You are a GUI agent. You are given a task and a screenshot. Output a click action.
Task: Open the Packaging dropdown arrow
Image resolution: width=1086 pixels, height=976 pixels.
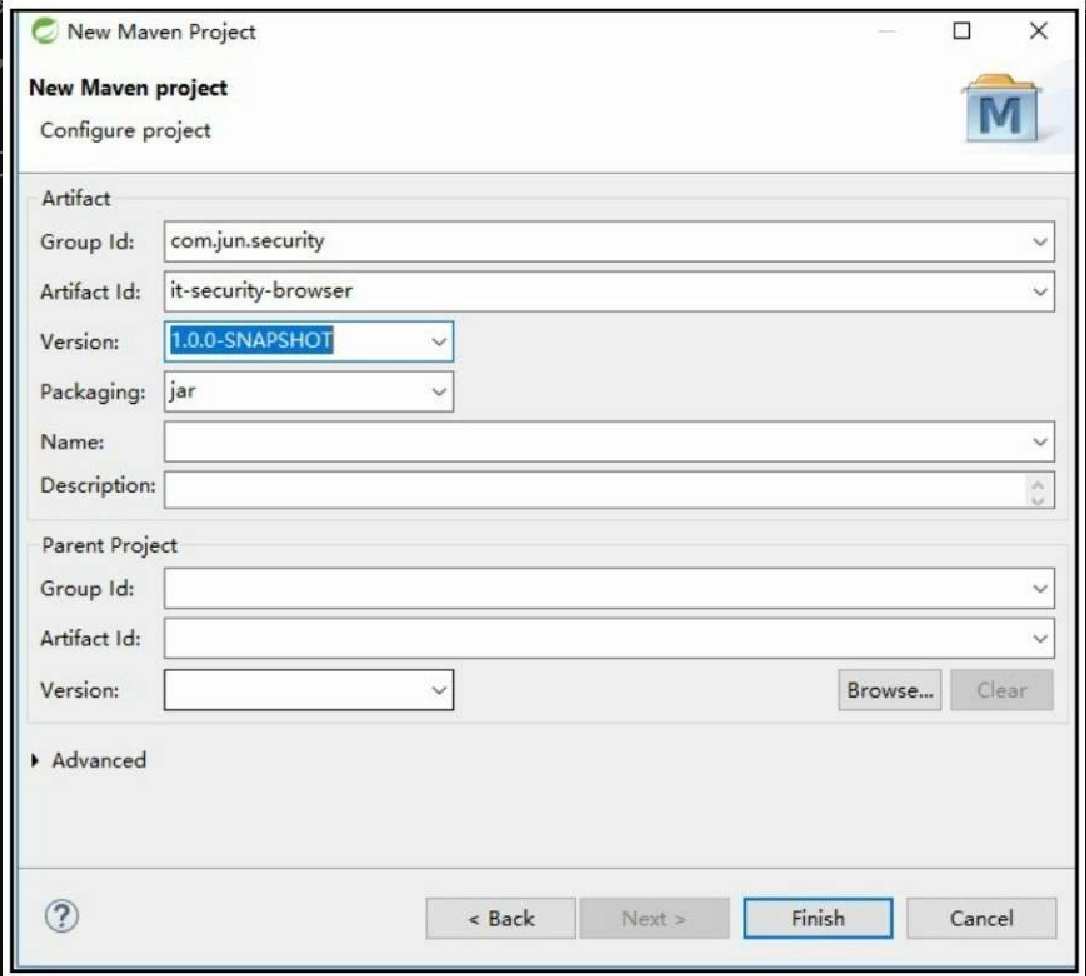click(438, 391)
